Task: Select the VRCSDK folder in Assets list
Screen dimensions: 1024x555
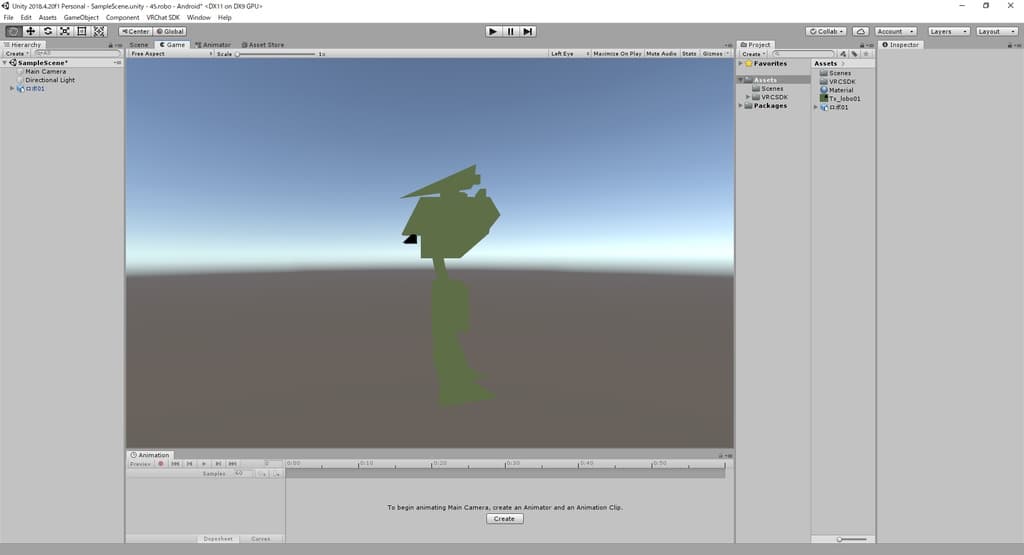Action: point(837,82)
